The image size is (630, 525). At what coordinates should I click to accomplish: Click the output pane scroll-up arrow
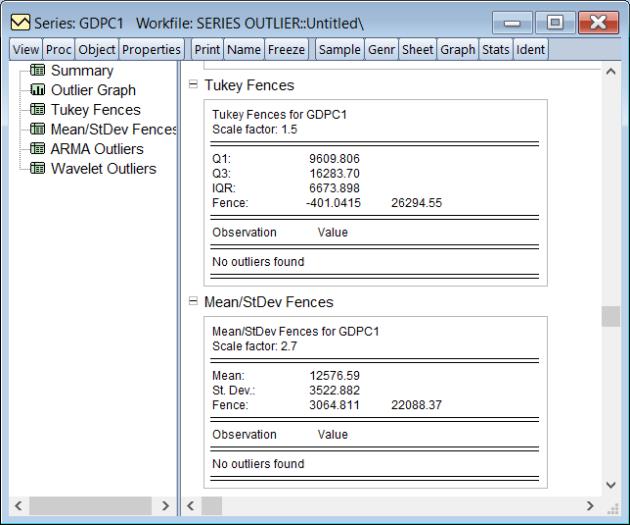pyautogui.click(x=610, y=73)
